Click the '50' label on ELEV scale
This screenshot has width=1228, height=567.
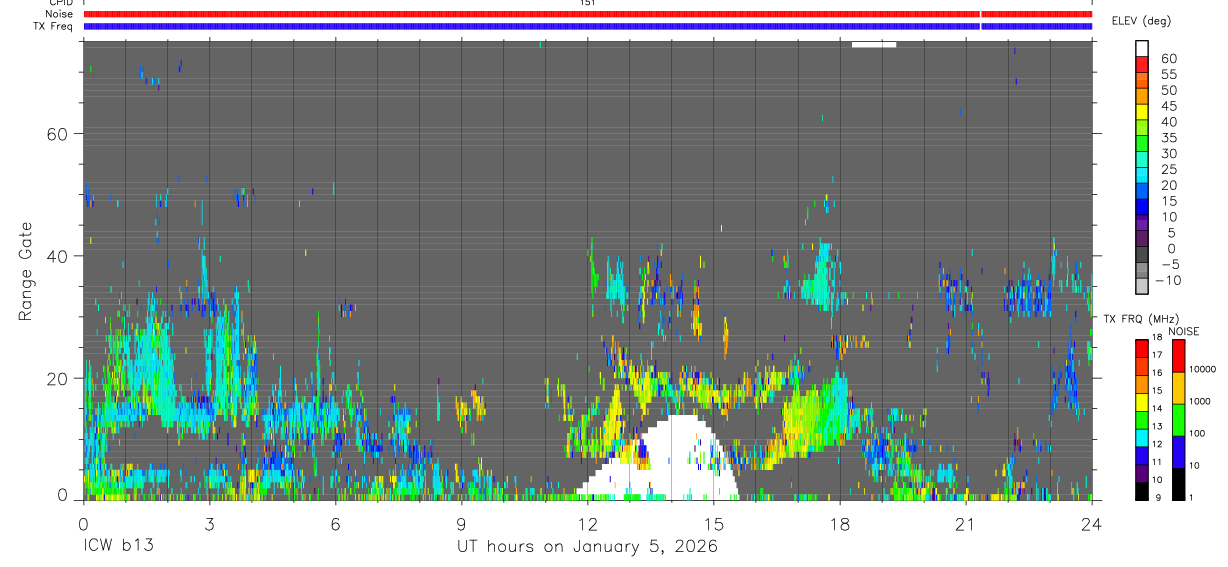click(x=1167, y=91)
